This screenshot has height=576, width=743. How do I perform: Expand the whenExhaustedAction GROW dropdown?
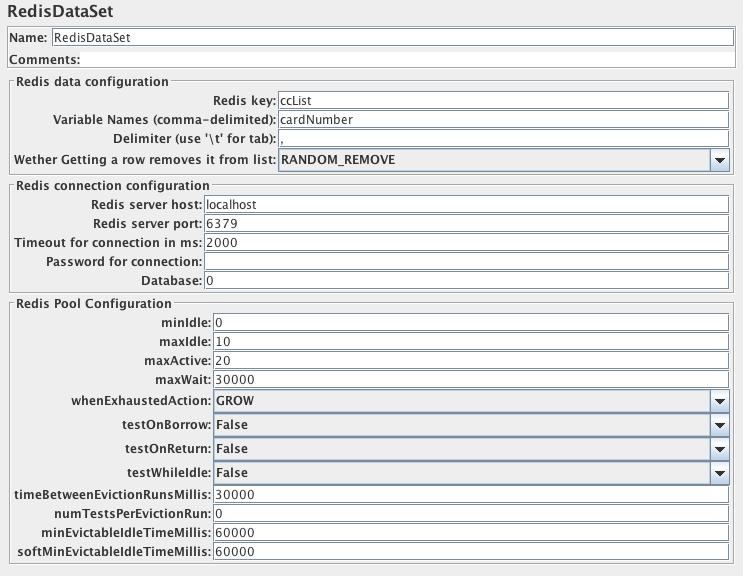(718, 400)
